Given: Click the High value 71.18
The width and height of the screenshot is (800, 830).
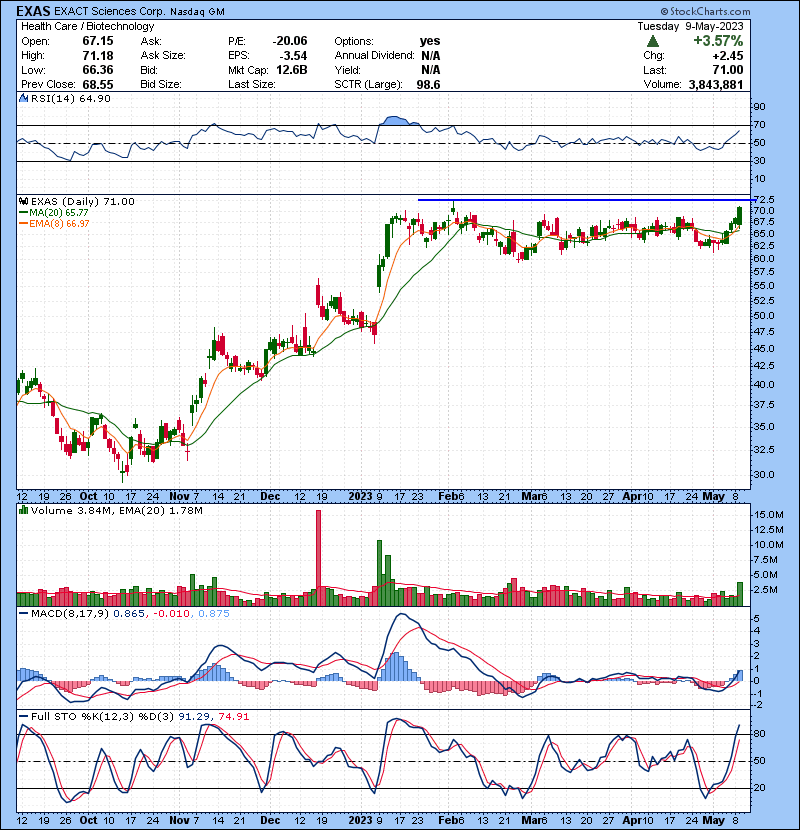Looking at the screenshot, I should (98, 56).
